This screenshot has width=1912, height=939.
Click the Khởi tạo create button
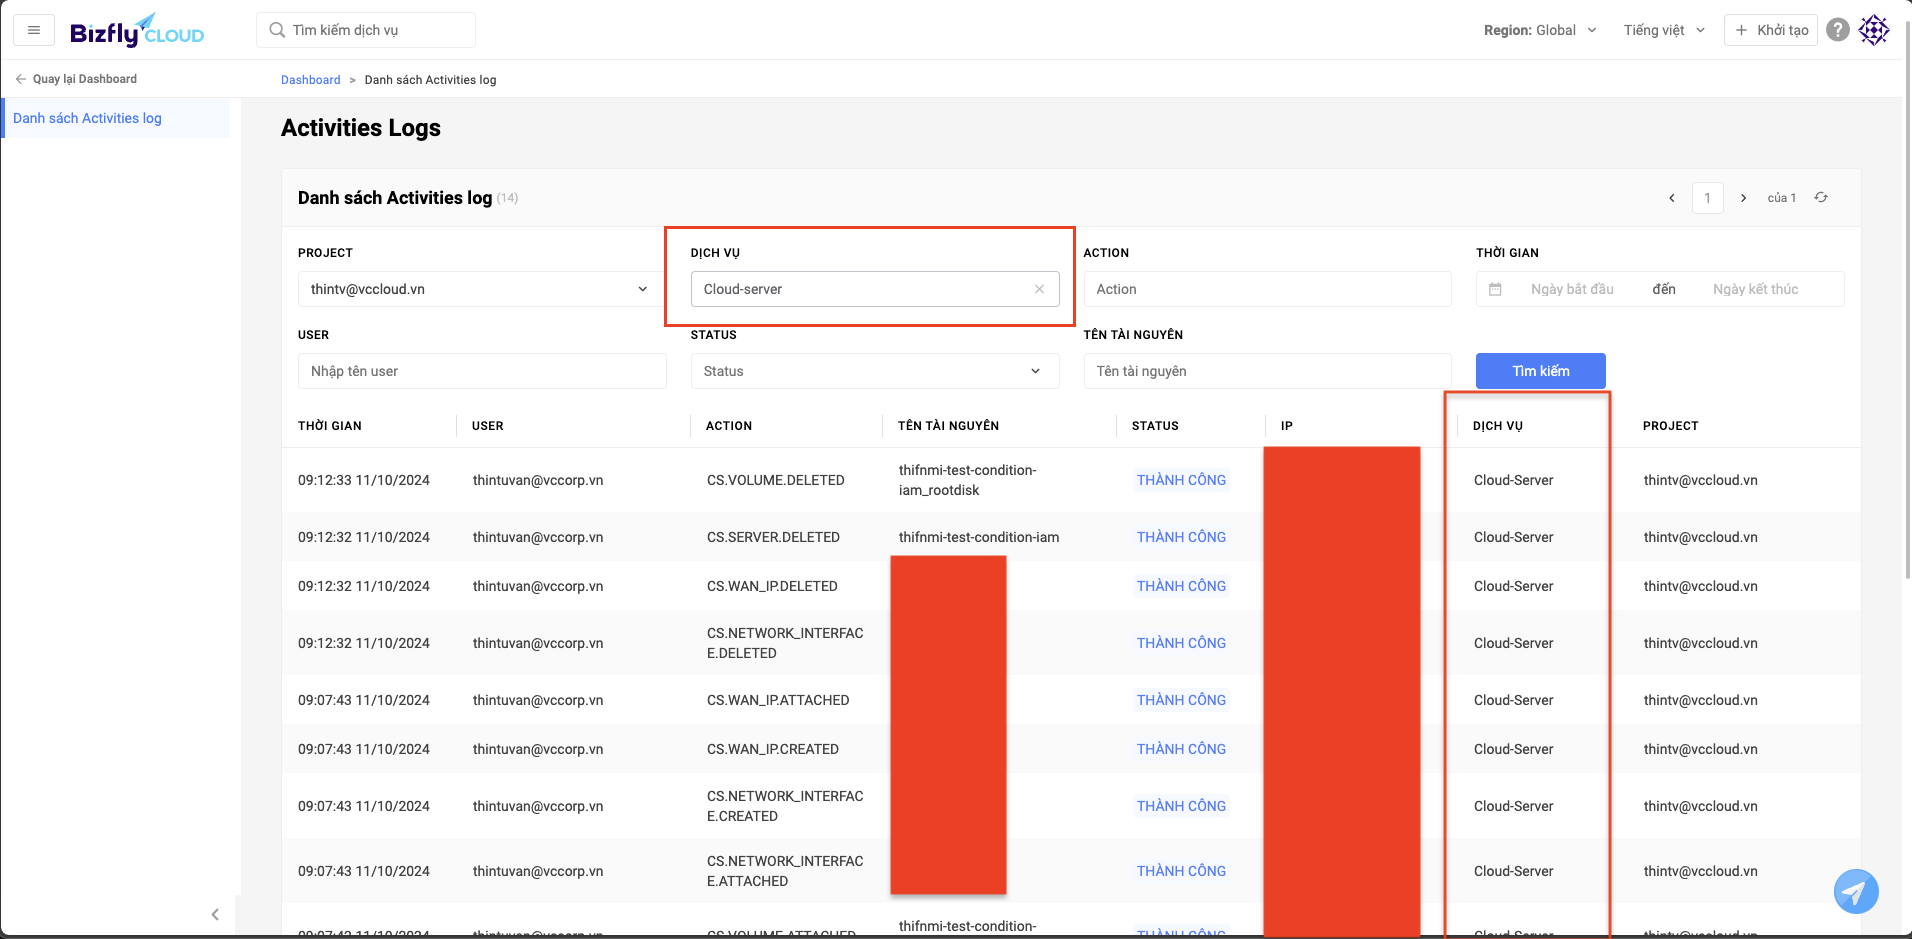1771,30
